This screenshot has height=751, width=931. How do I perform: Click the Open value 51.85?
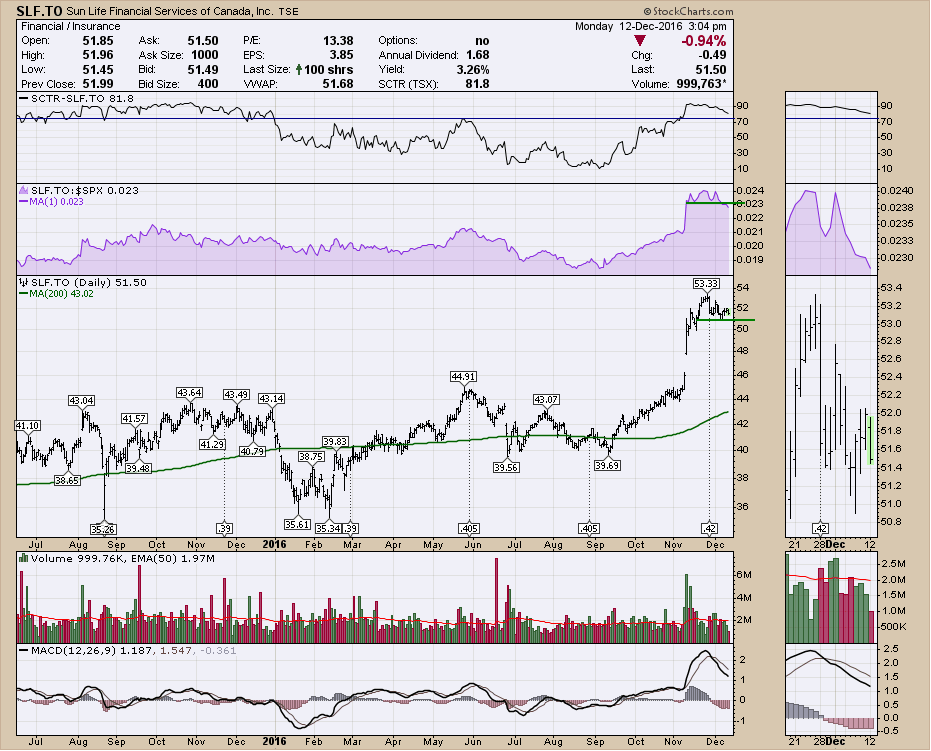point(98,40)
